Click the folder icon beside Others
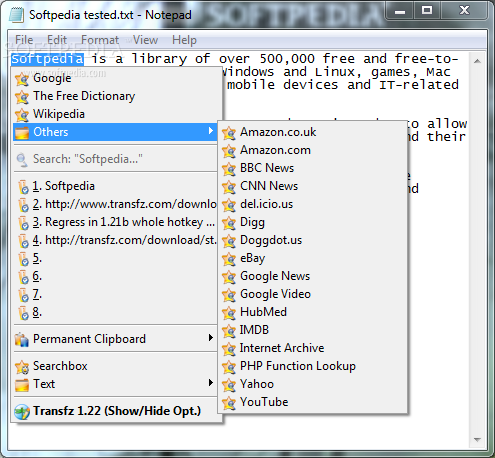The image size is (495, 458). (22, 132)
